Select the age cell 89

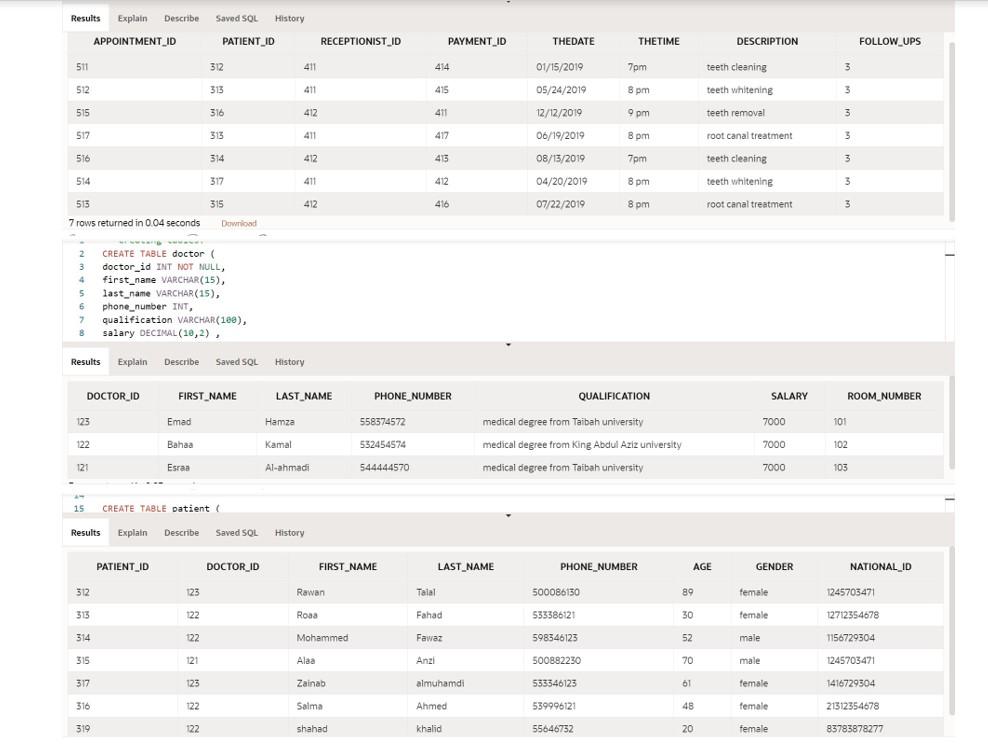tap(687, 592)
